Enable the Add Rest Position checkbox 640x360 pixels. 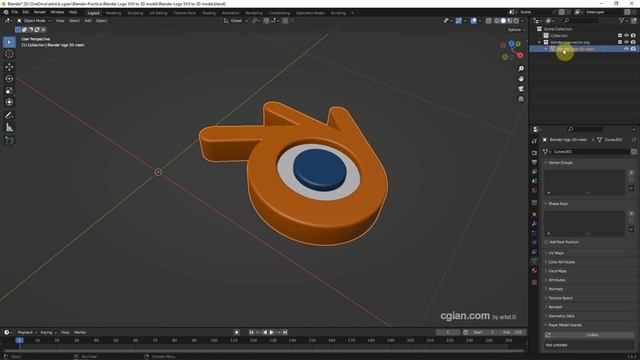tap(547, 242)
